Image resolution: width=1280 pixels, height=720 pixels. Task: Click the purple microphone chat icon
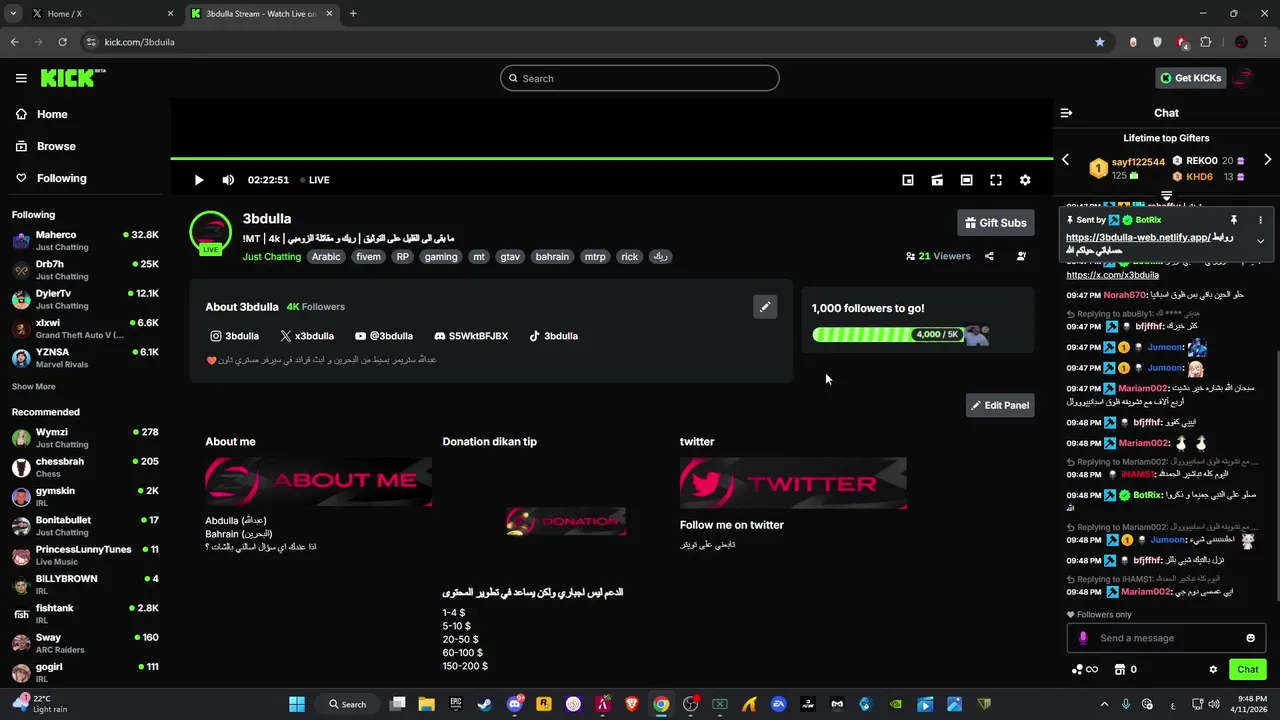pyautogui.click(x=1083, y=638)
